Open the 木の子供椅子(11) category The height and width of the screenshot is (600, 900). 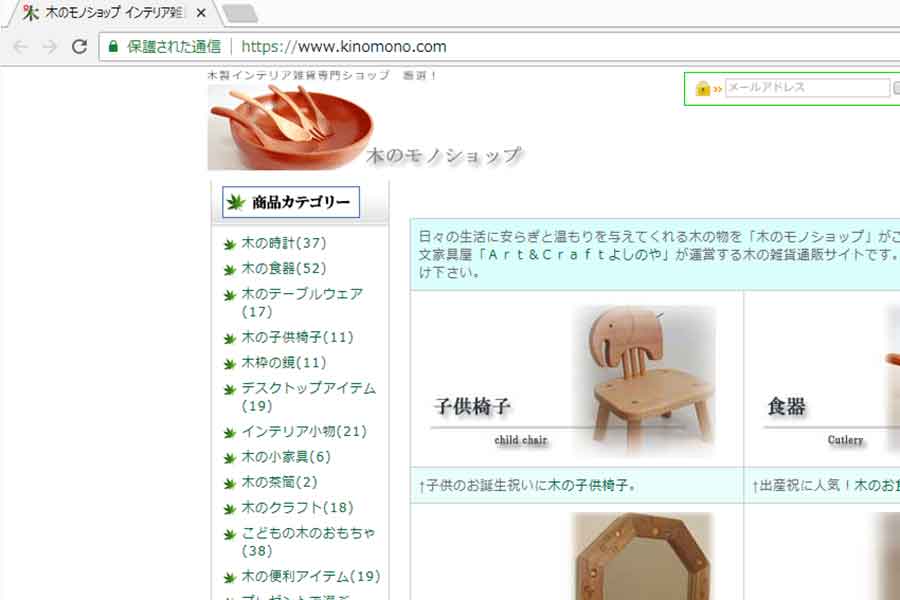tap(297, 337)
